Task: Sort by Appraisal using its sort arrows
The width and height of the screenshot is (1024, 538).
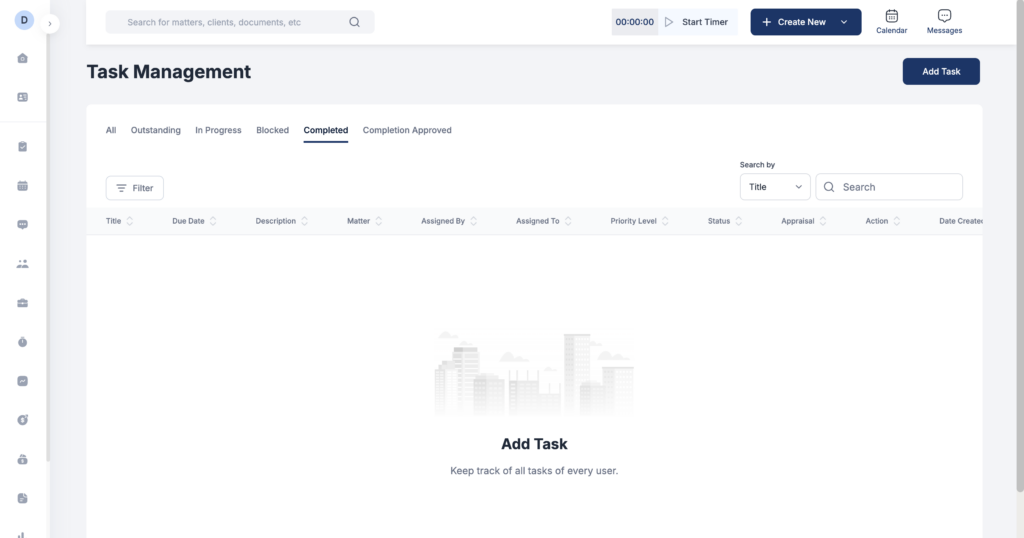Action: coord(823,221)
